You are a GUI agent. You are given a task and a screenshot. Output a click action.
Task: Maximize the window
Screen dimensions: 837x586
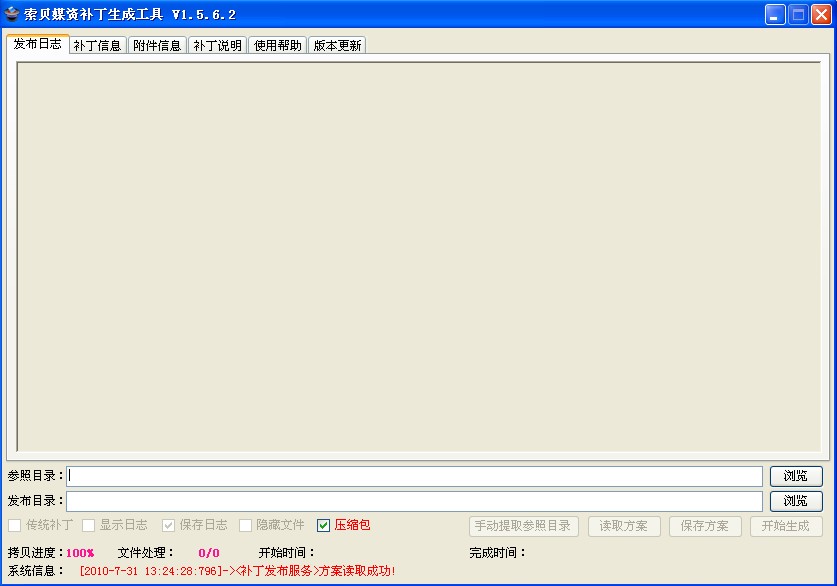798,14
